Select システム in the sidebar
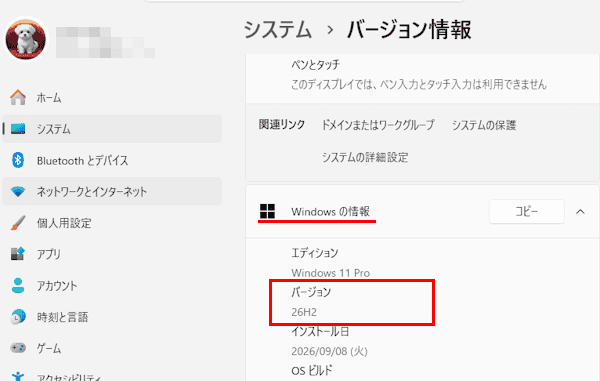This screenshot has width=600, height=381. point(112,129)
